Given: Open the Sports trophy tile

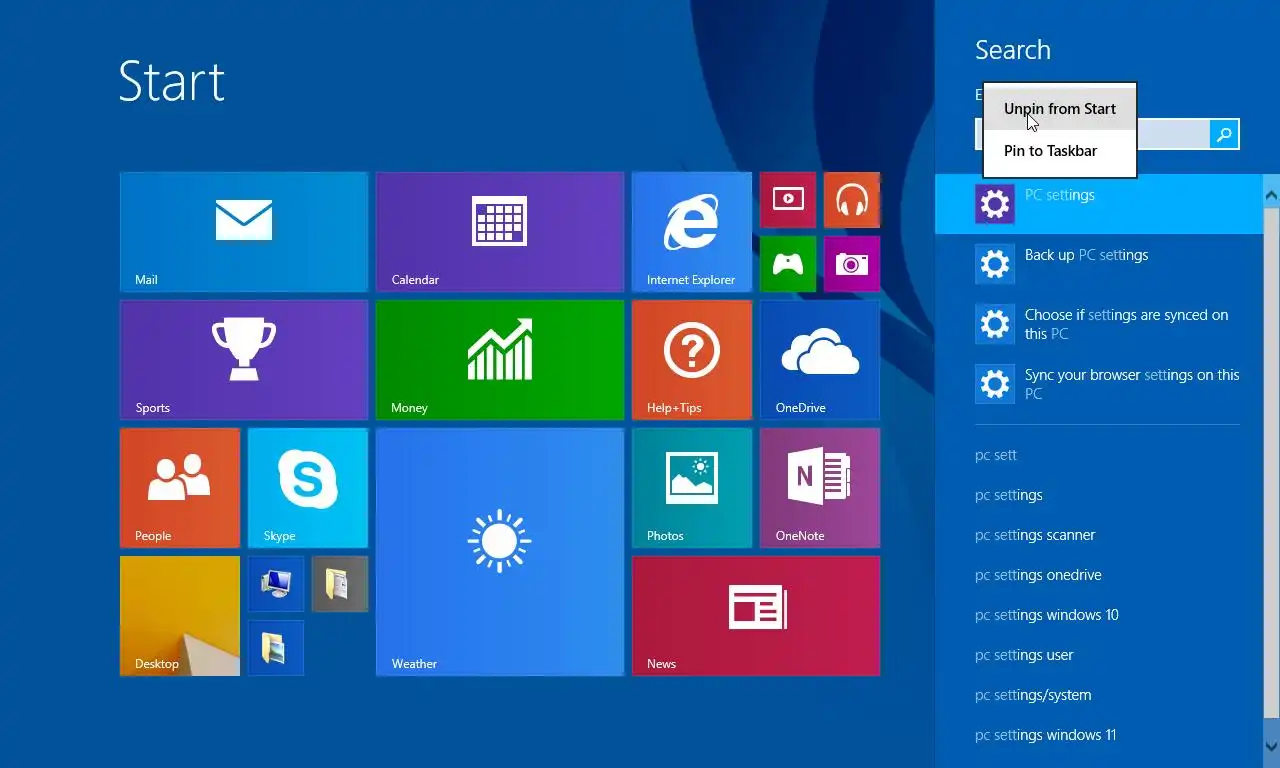Looking at the screenshot, I should click(x=244, y=360).
